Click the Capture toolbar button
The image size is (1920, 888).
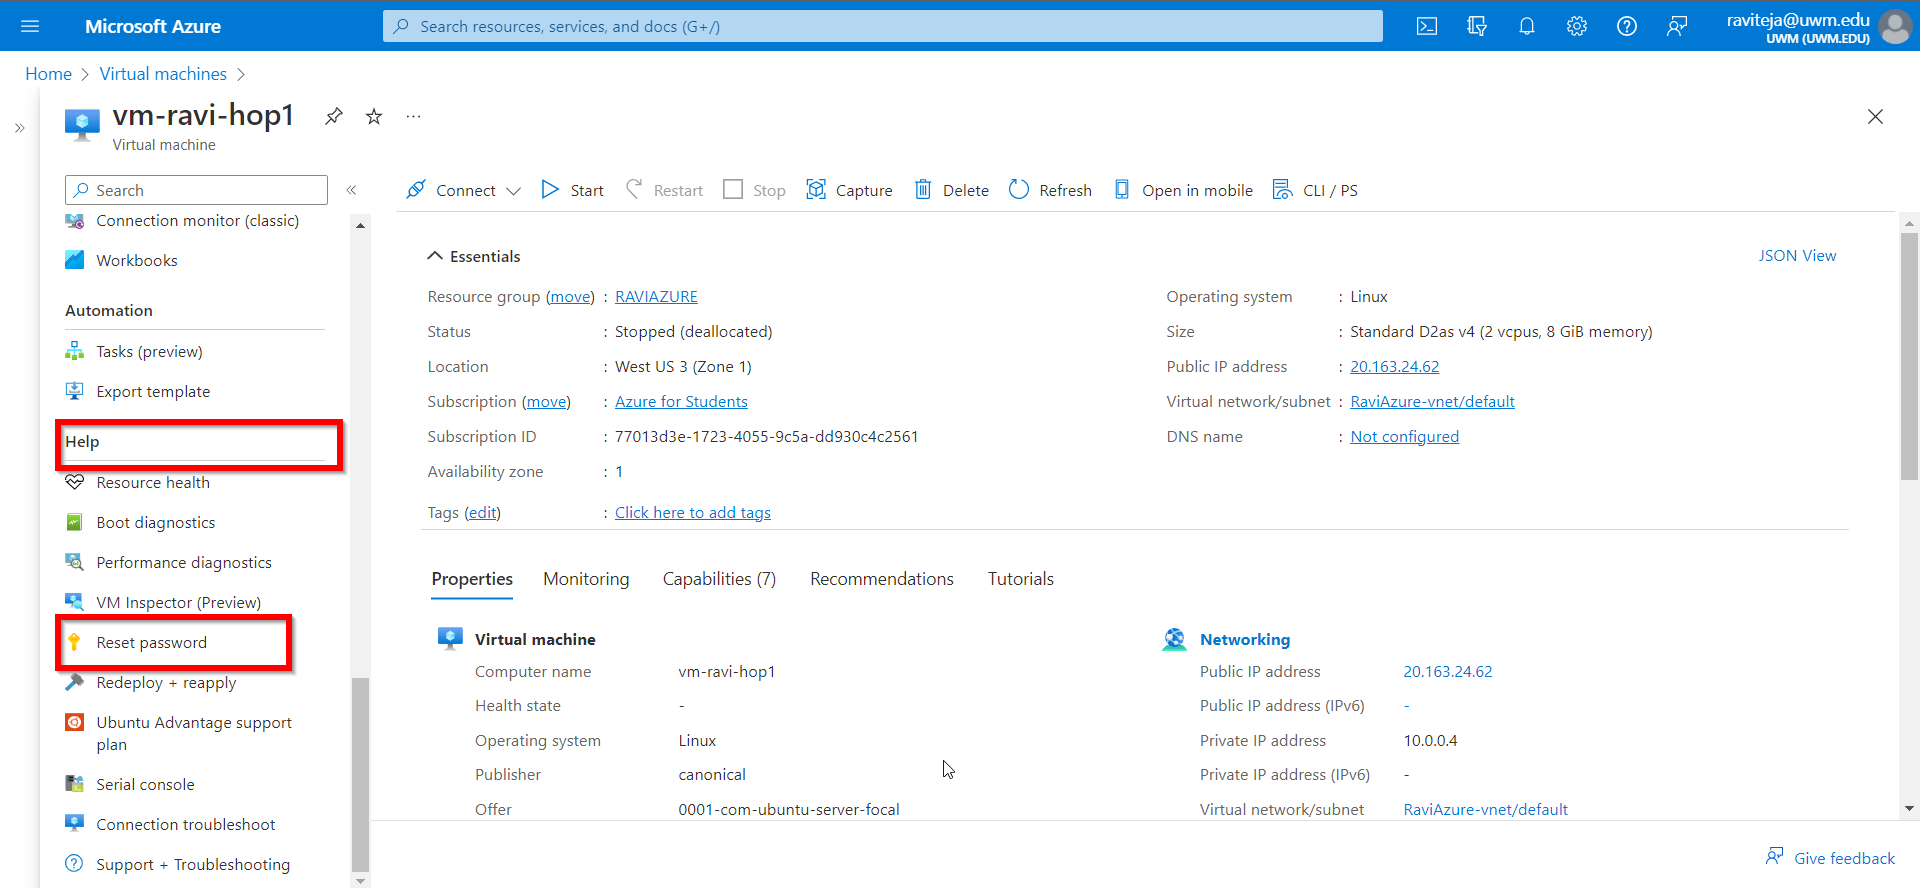pos(849,190)
